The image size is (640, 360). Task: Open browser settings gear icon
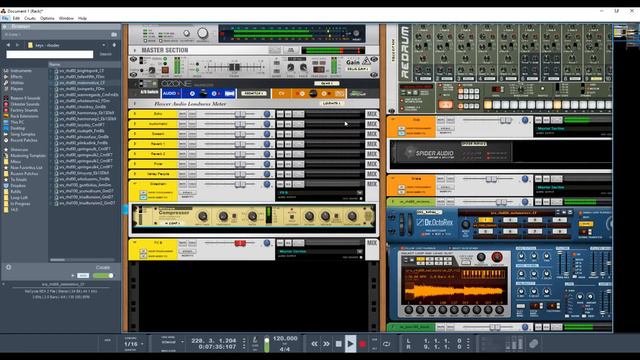coord(9,267)
